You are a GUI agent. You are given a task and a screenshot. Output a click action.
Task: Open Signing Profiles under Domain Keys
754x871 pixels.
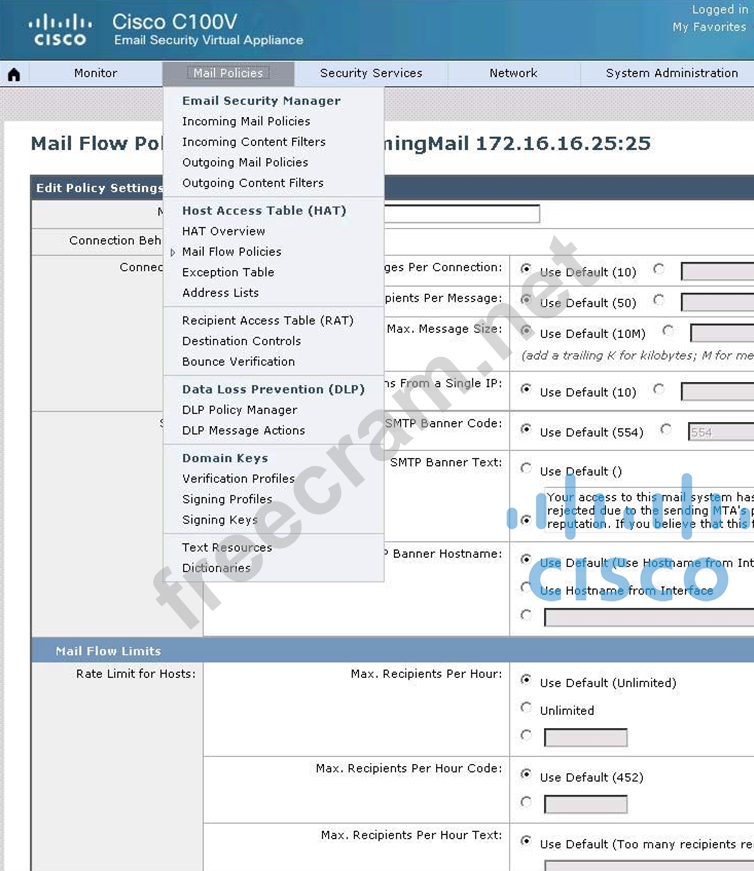pos(227,499)
